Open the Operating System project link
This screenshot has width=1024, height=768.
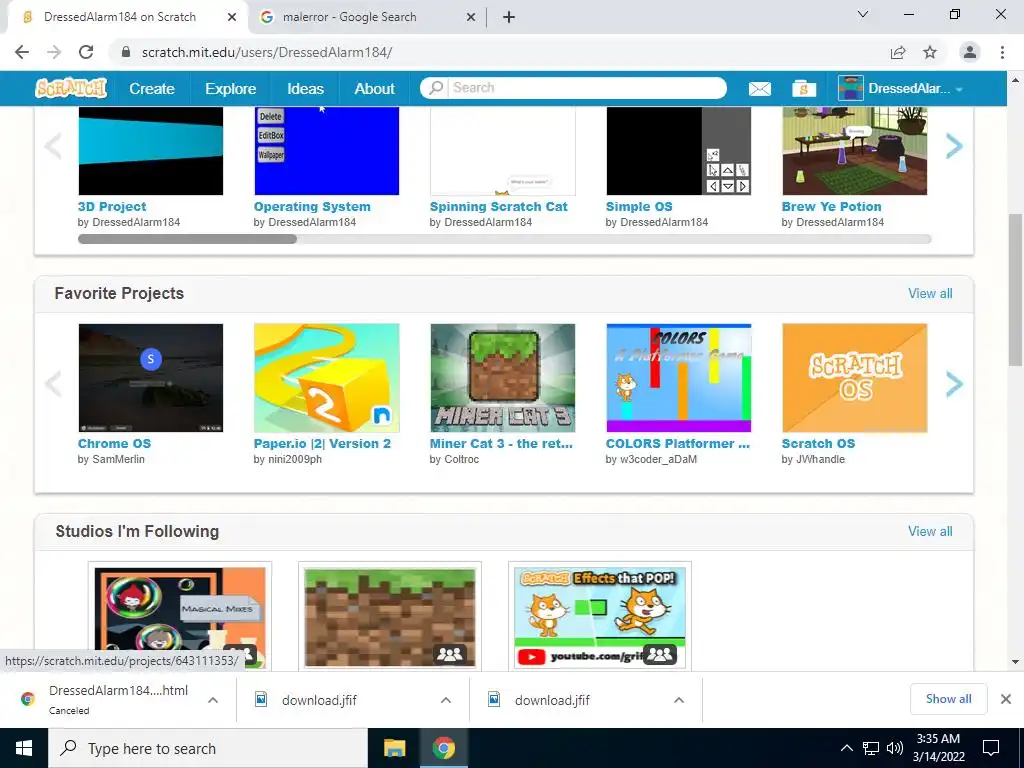point(312,206)
